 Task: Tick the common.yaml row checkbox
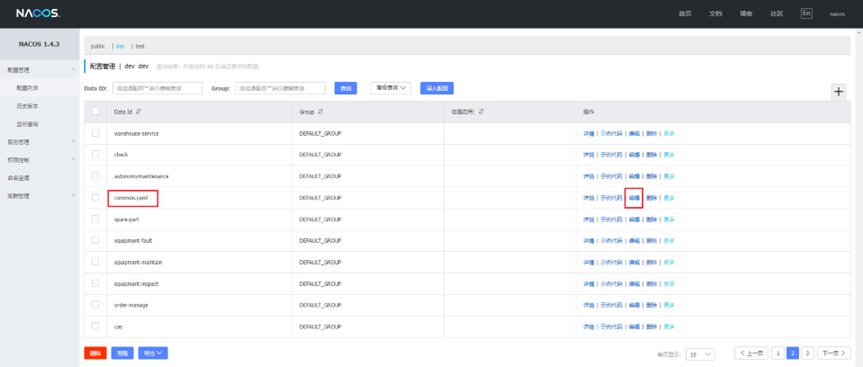[96, 197]
